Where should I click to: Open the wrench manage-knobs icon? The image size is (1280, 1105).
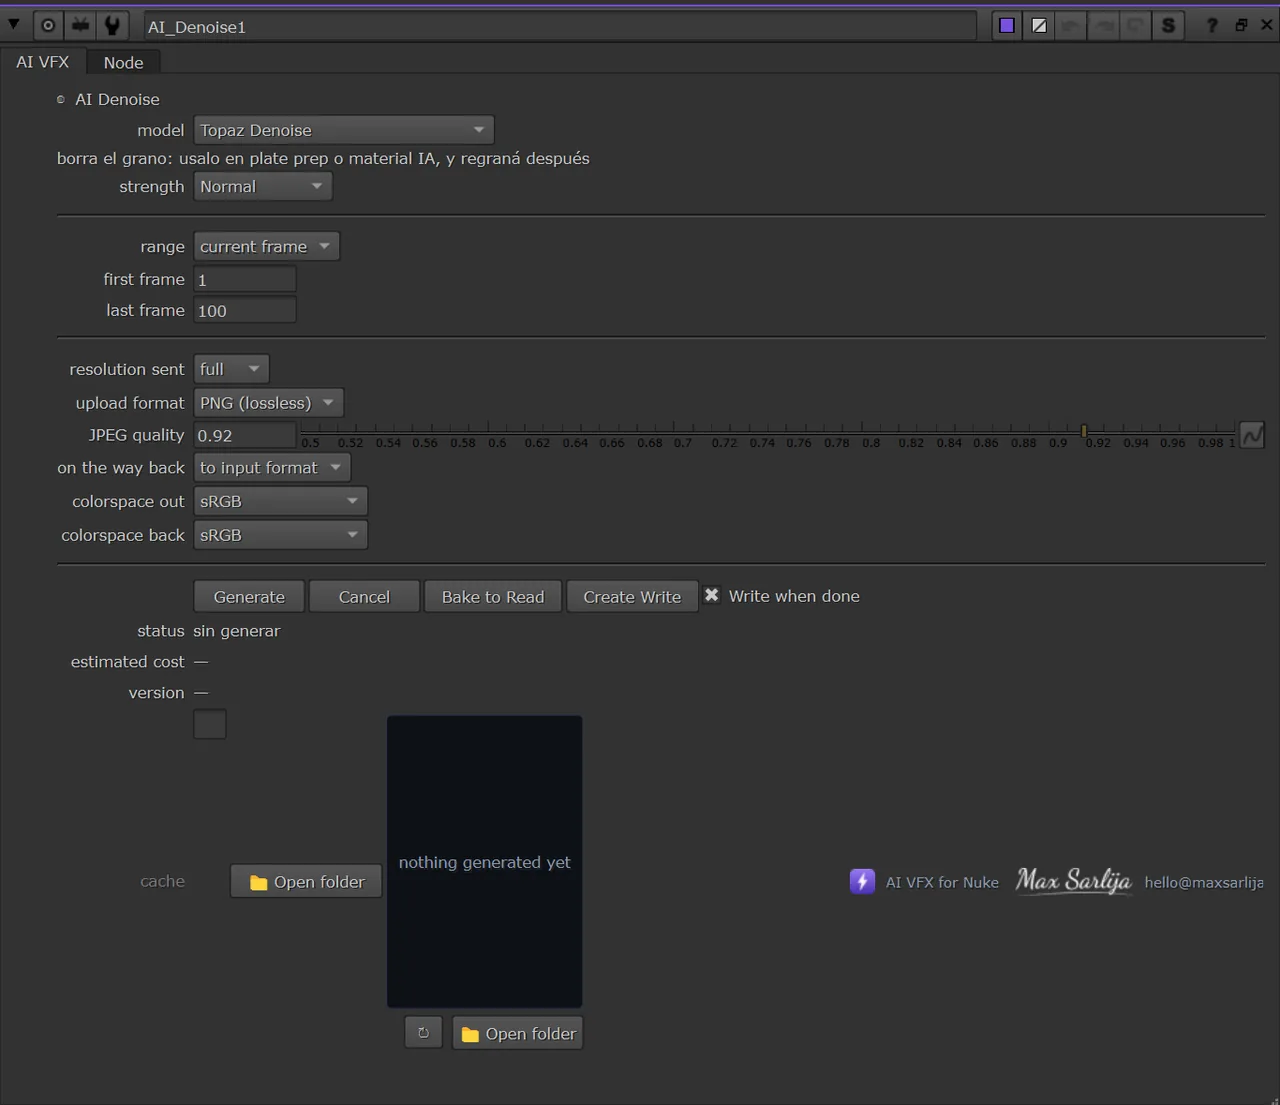(112, 25)
